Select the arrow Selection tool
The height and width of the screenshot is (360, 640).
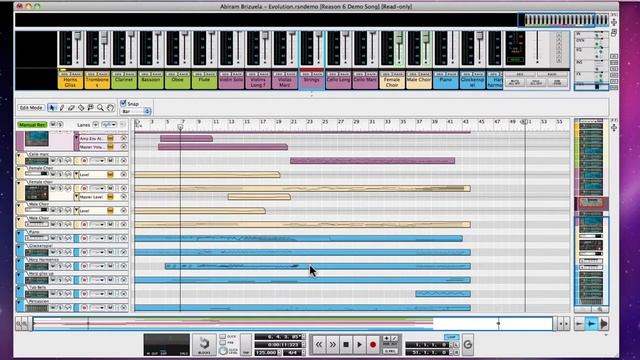[x=52, y=108]
